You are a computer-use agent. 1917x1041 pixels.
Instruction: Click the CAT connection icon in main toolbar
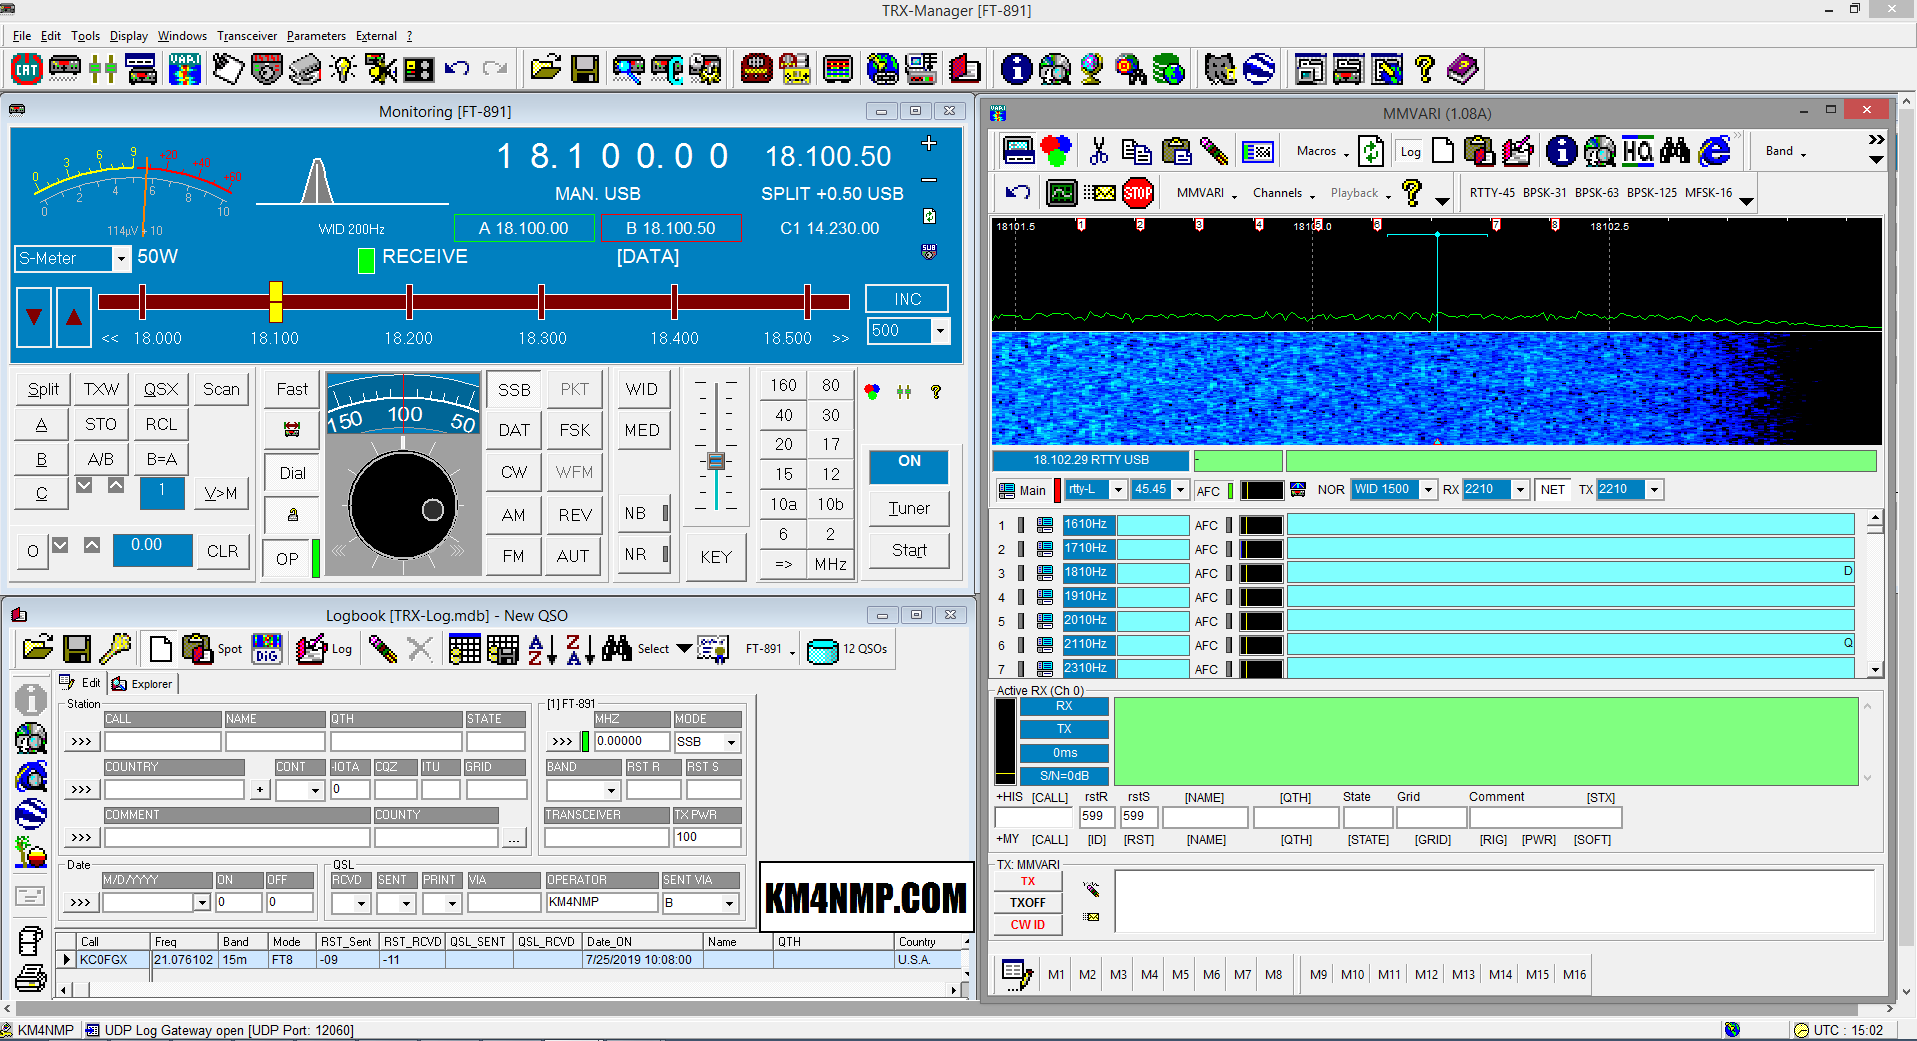click(26, 70)
